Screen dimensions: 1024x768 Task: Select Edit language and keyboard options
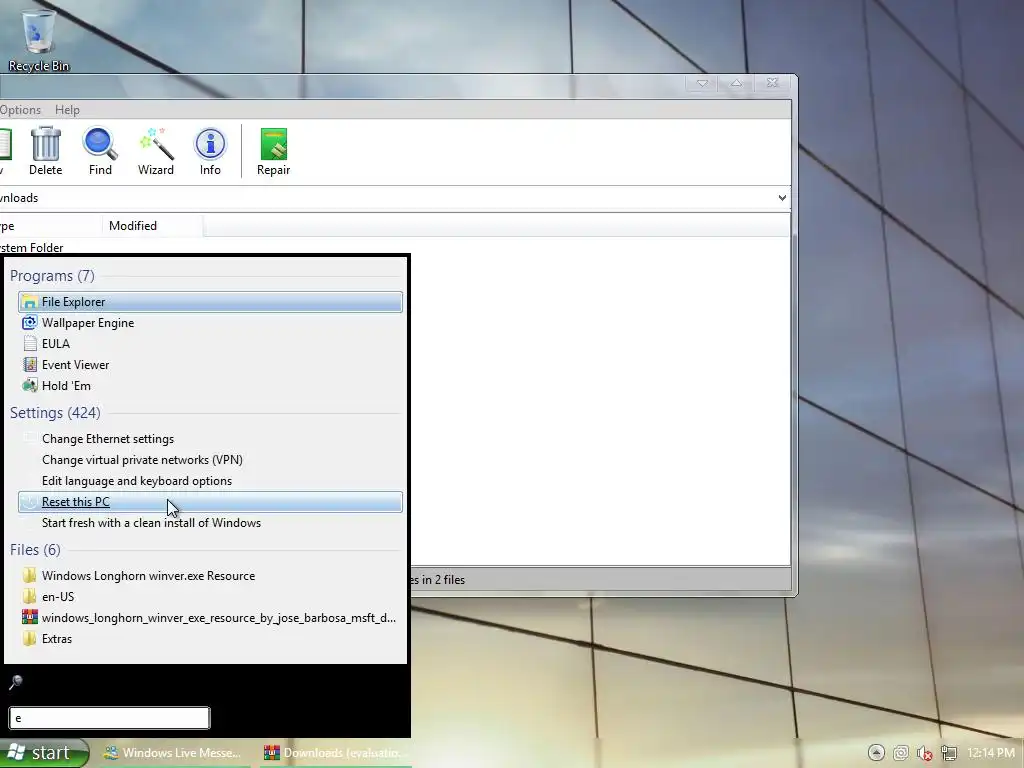pos(210,481)
